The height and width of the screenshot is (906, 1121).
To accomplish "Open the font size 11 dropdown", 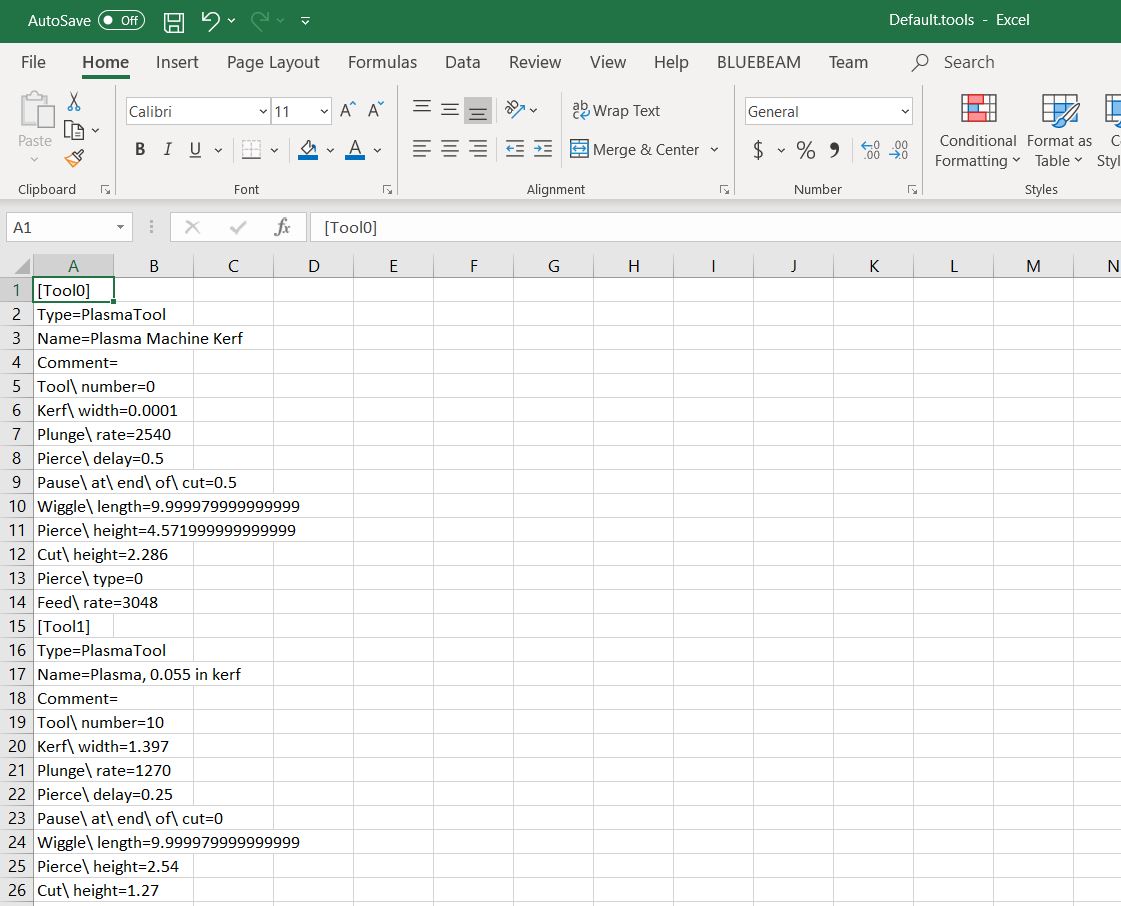I will tap(324, 112).
